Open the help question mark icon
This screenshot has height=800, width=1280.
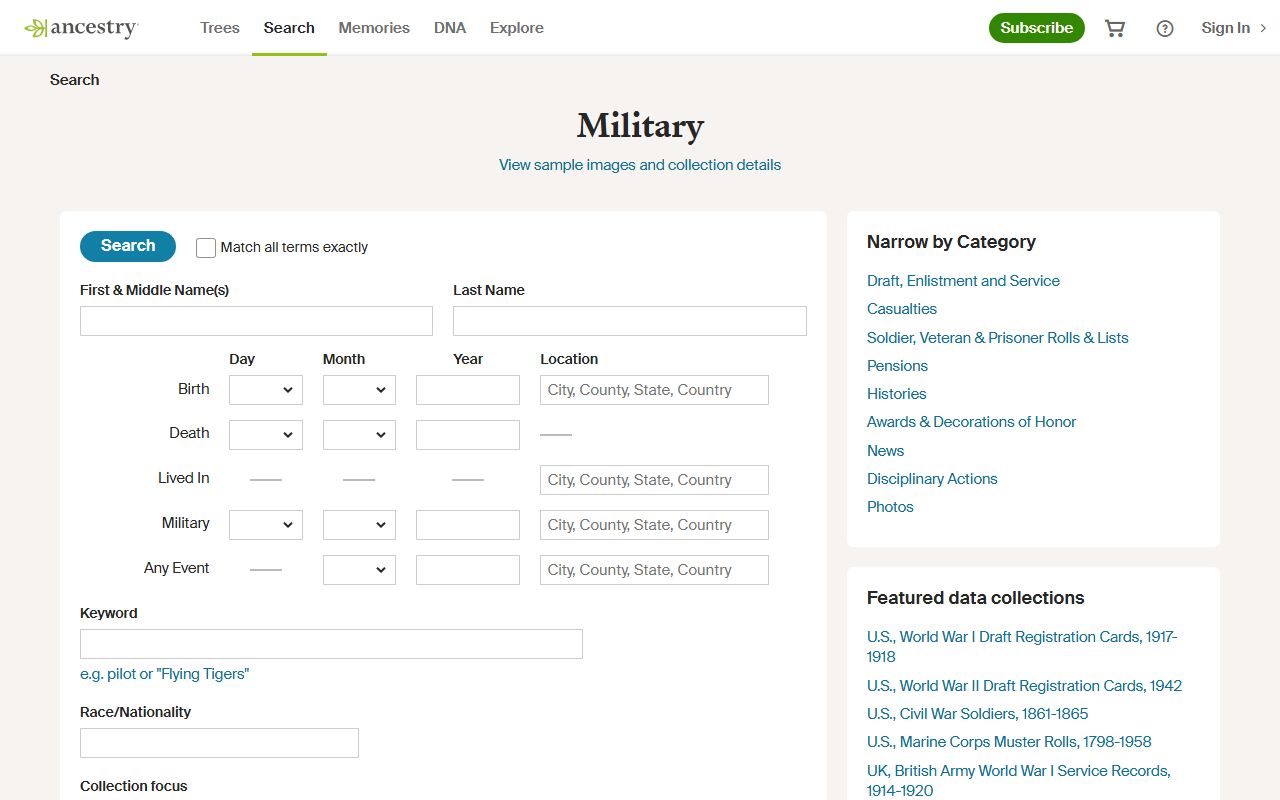tap(1165, 28)
